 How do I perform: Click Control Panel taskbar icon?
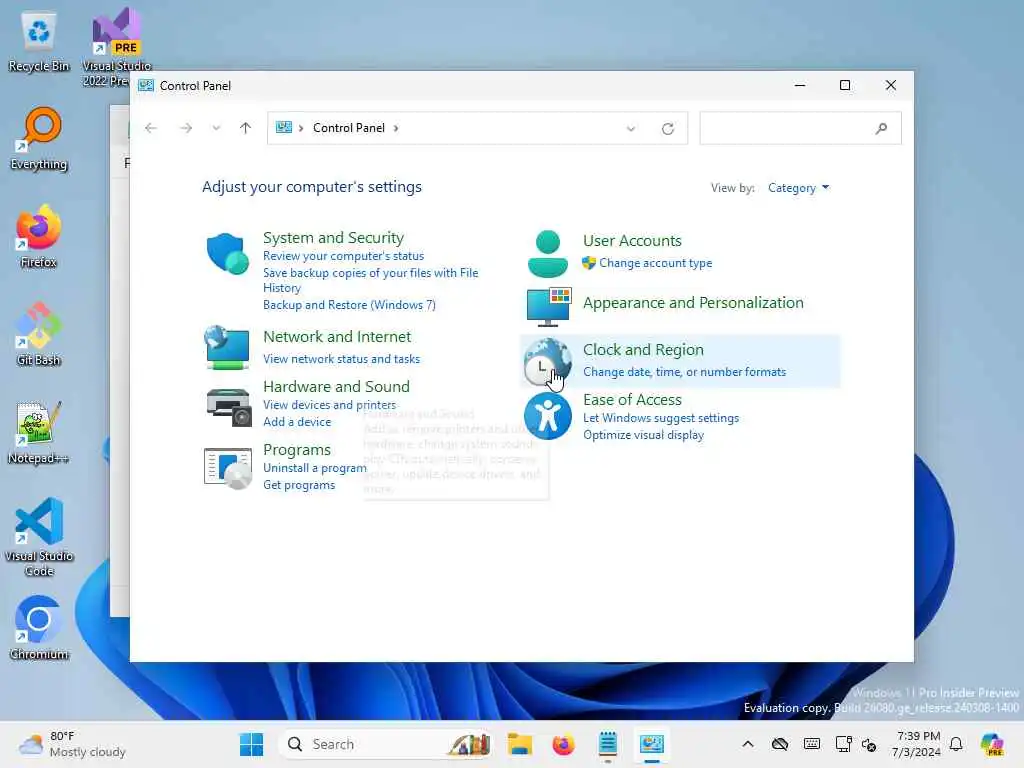(x=652, y=744)
